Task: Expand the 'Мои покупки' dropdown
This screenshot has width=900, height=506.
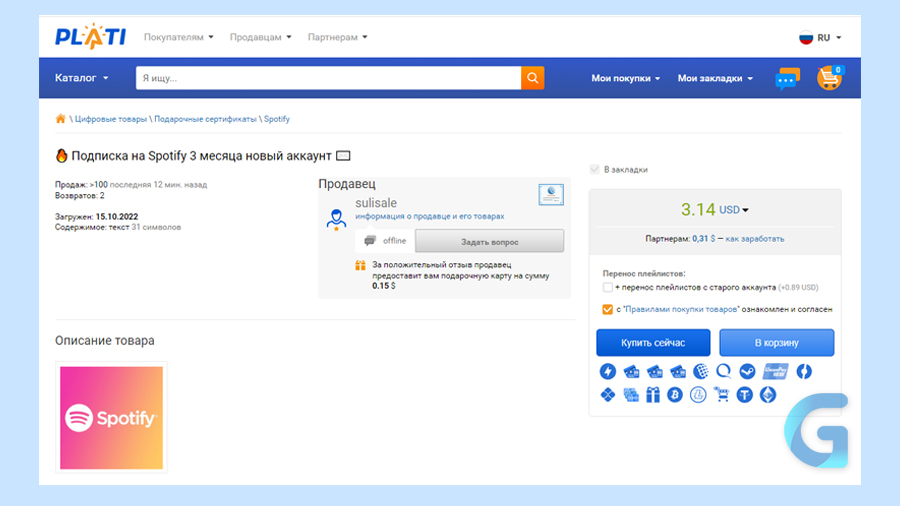Action: click(x=626, y=78)
